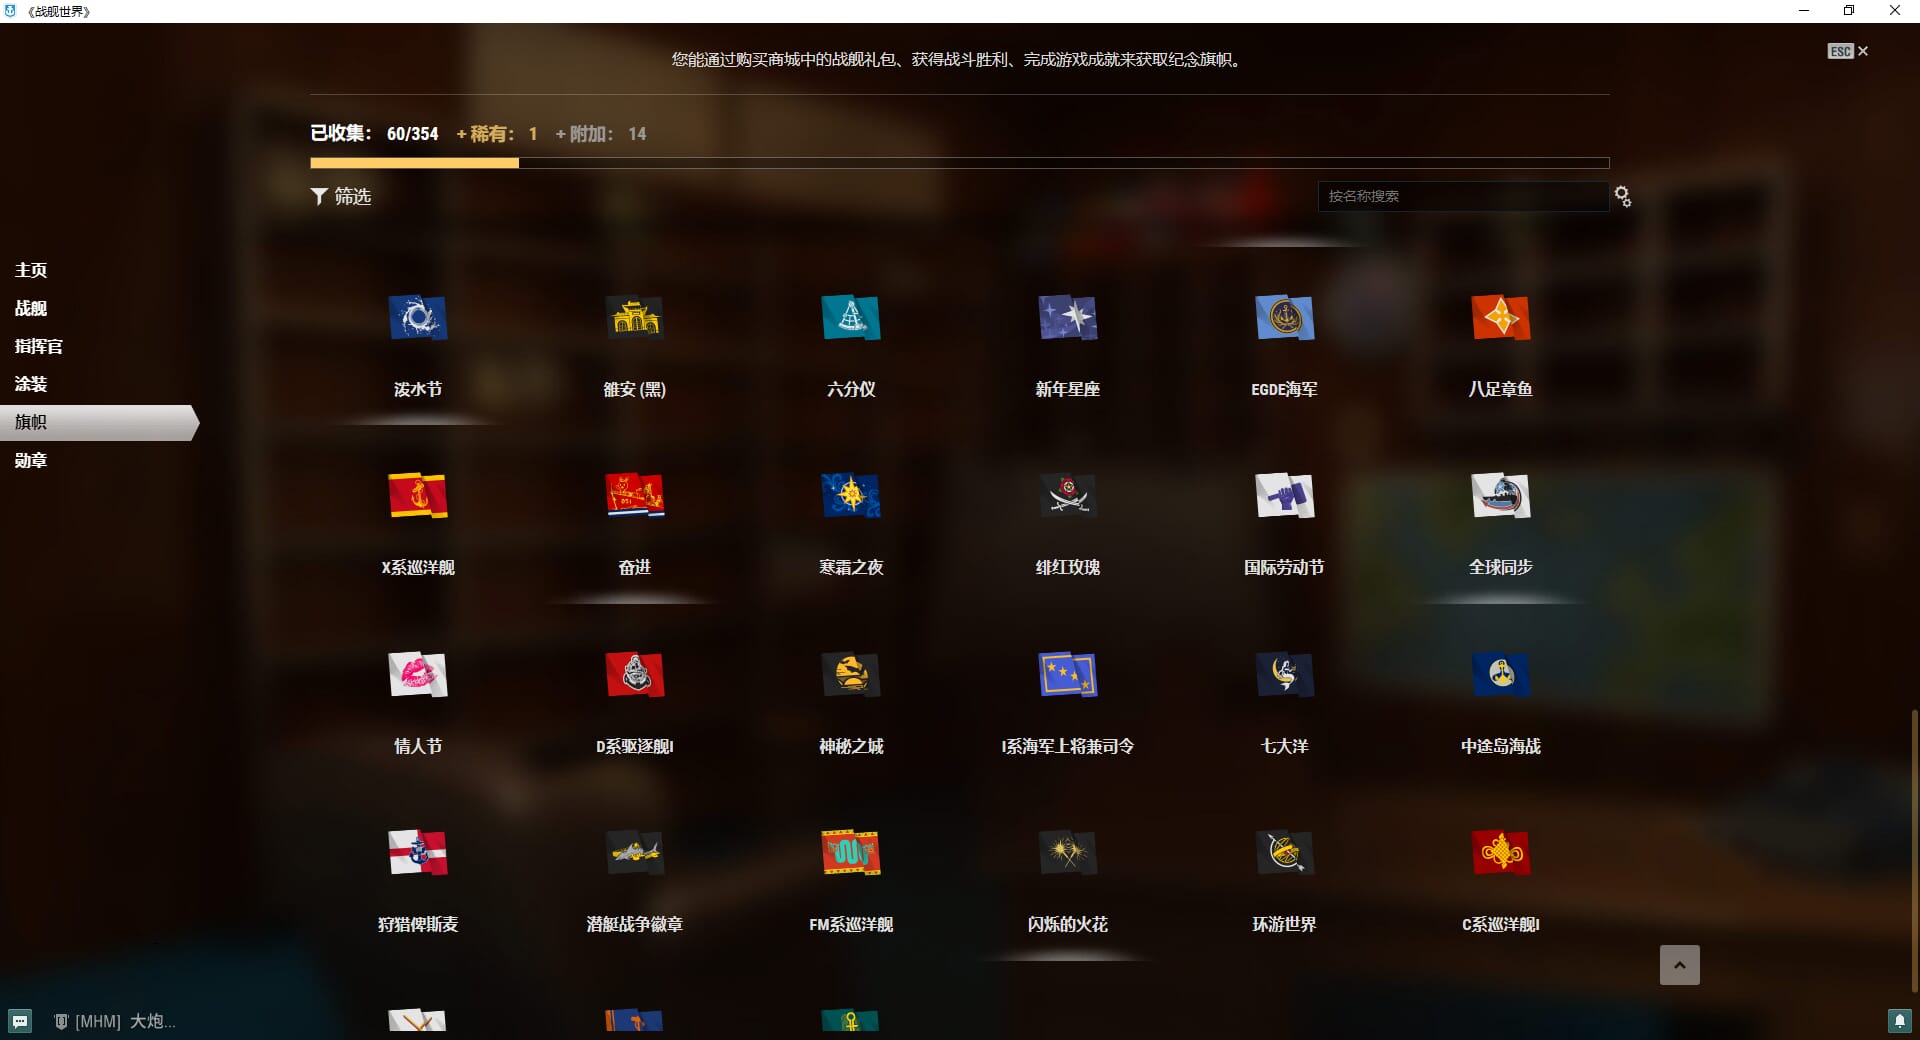Choose the 八足章鱼 orange flag
Screen dimensions: 1920x1040
pos(1500,318)
